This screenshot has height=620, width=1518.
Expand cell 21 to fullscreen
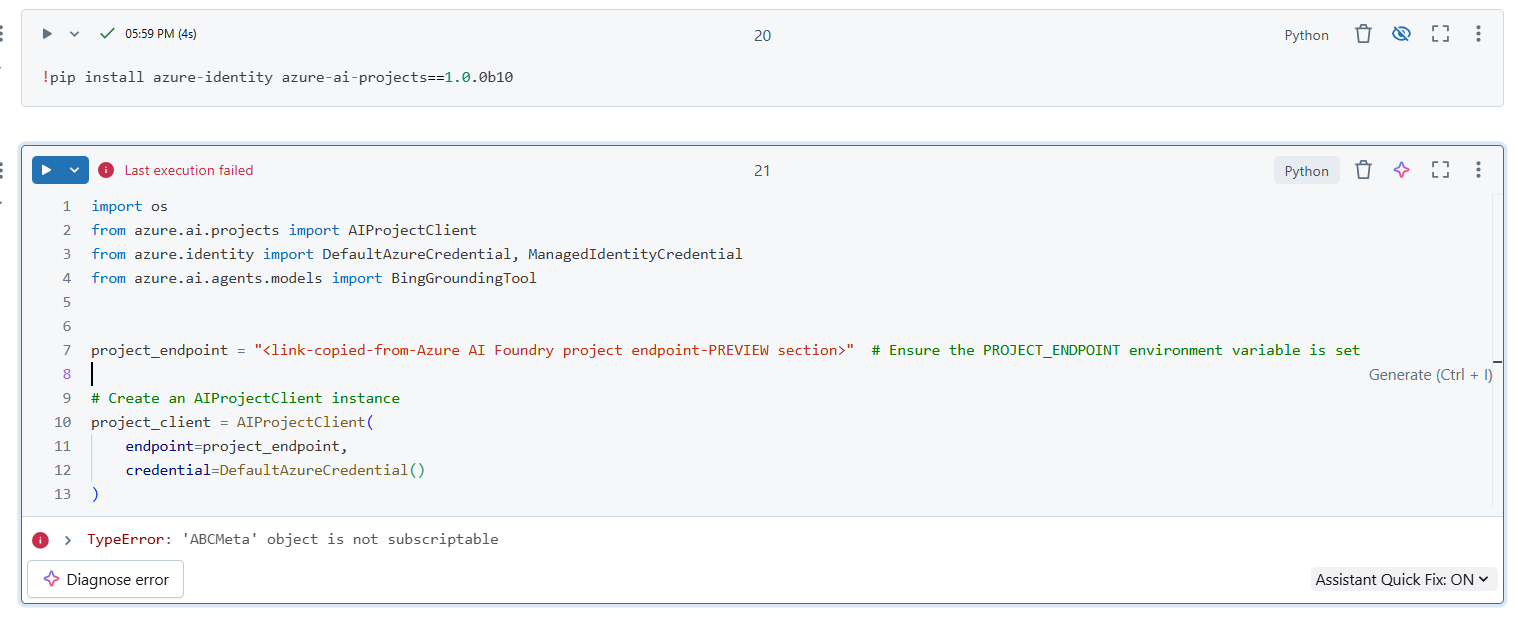[1440, 170]
